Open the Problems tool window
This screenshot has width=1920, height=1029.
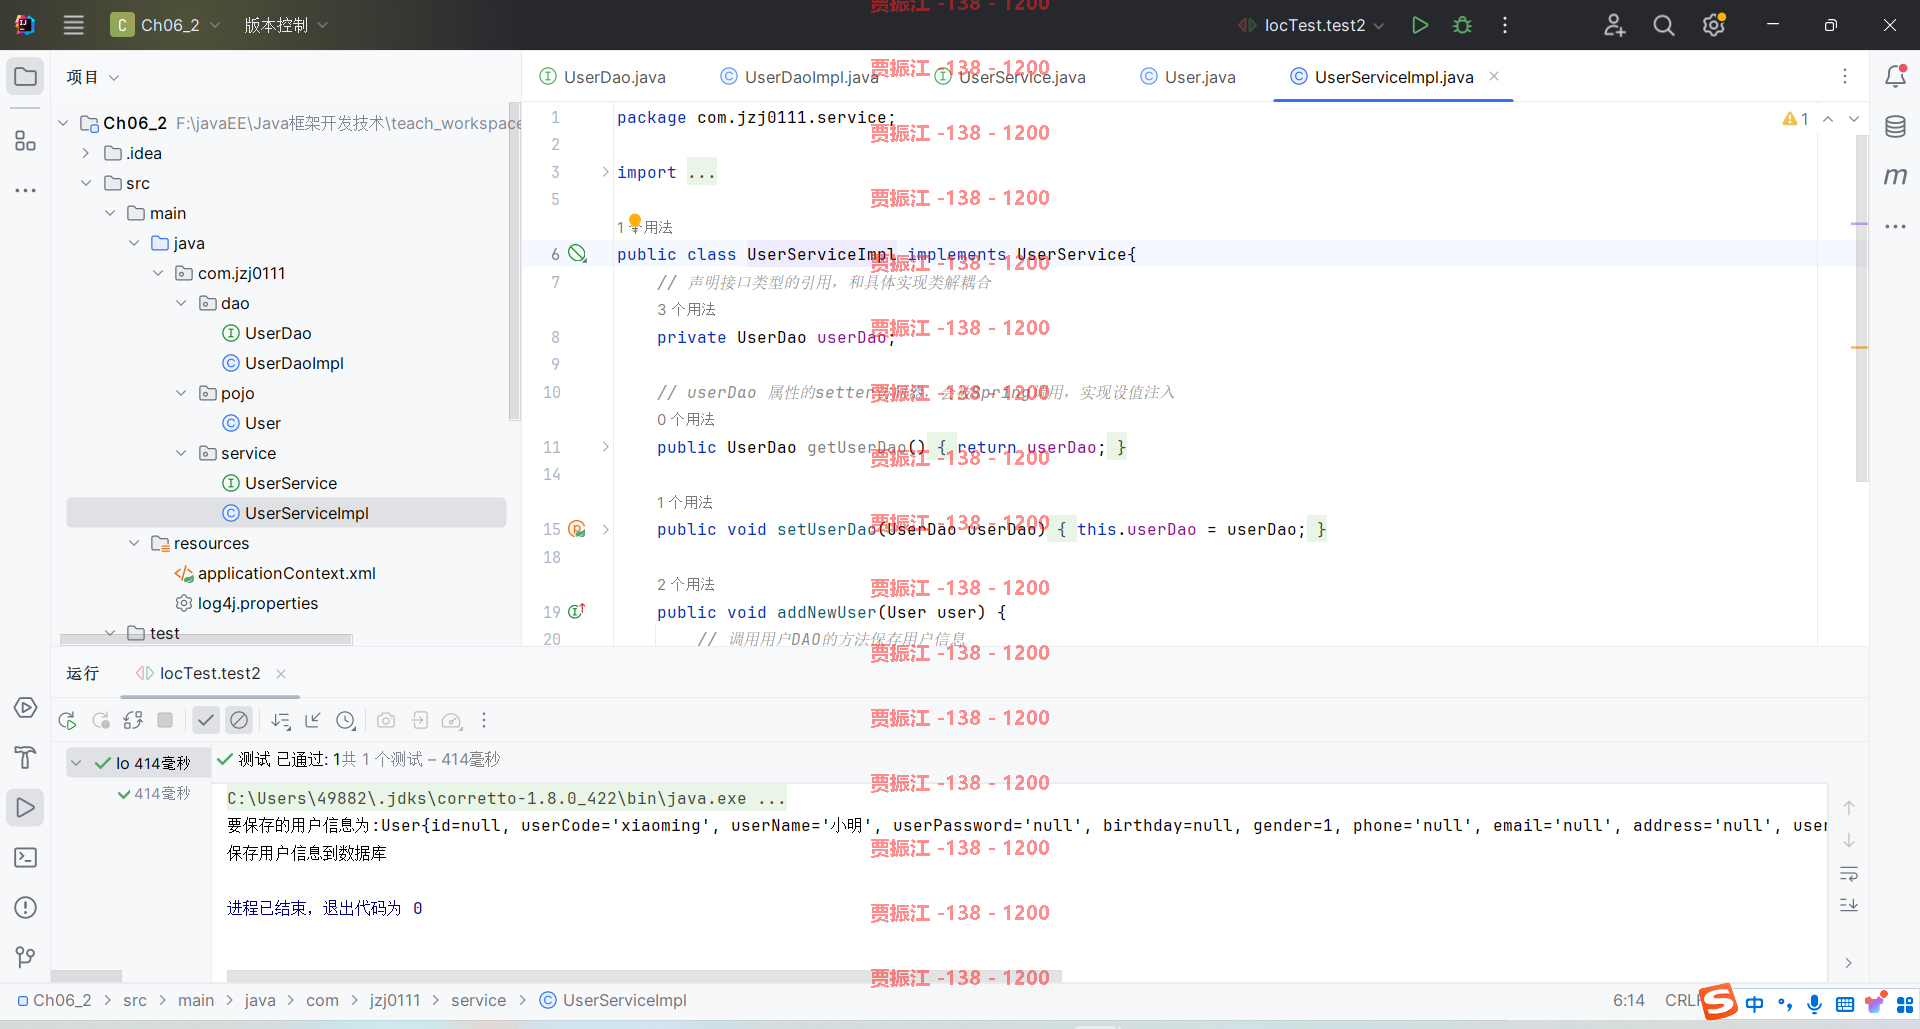point(25,907)
